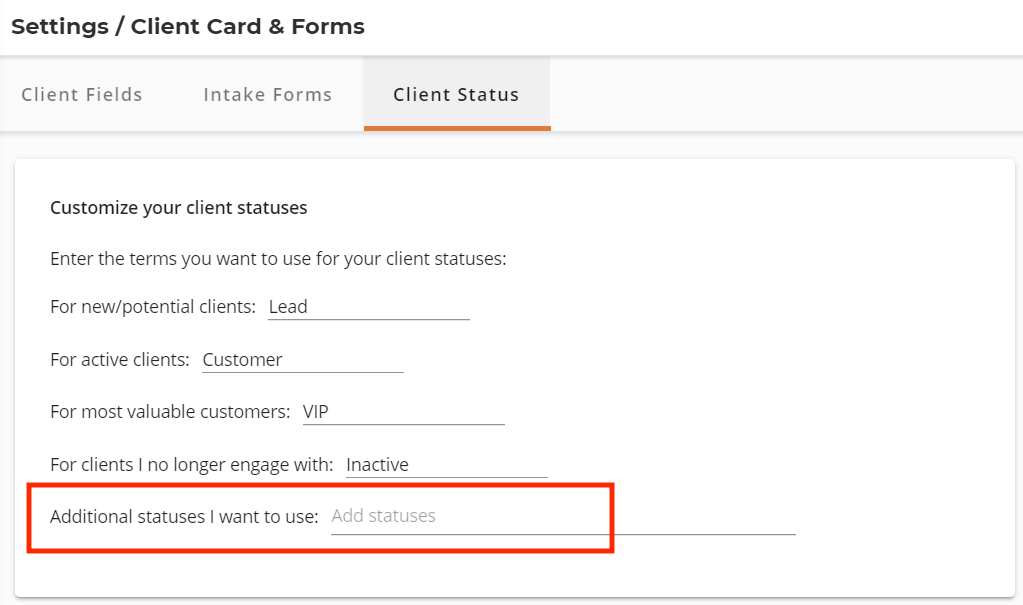Screen dimensions: 1023x605
Task: Click the 'For new/potential clients:' label
Action: (x=153, y=307)
